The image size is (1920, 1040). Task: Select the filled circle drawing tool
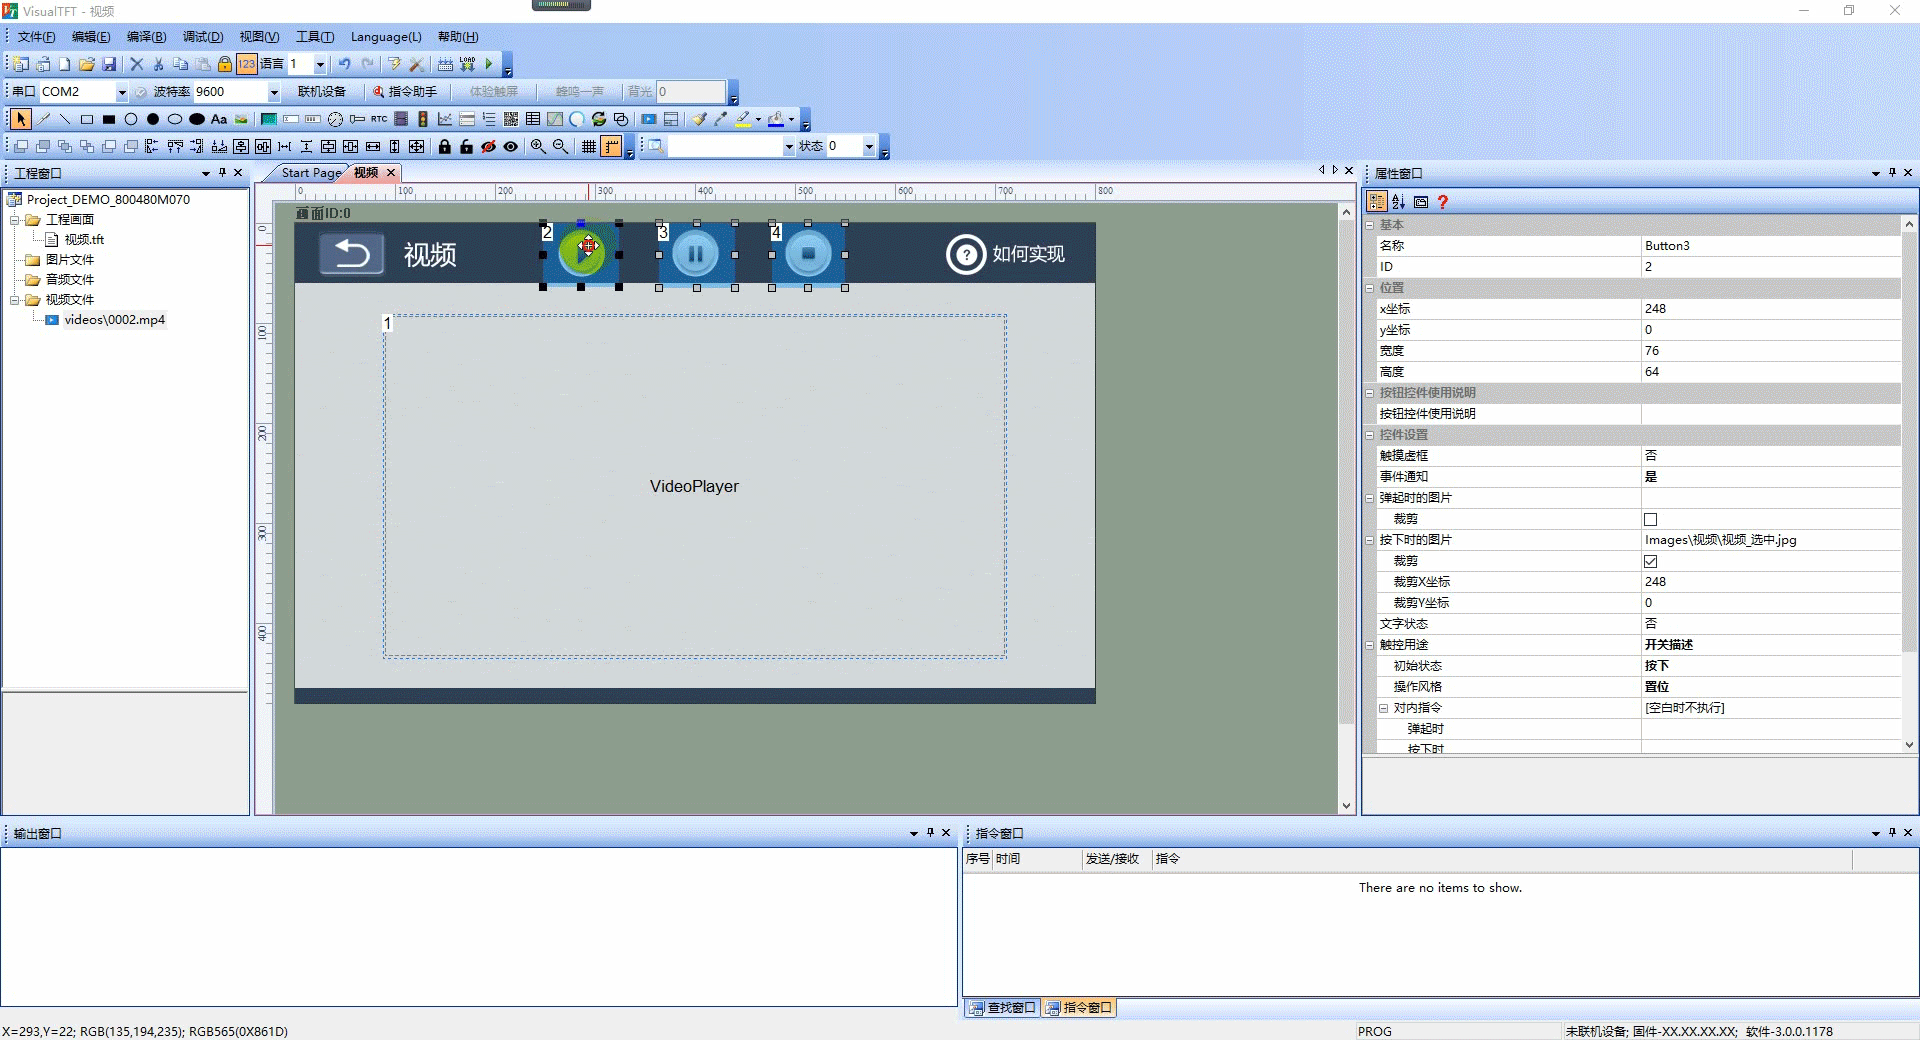coord(153,119)
